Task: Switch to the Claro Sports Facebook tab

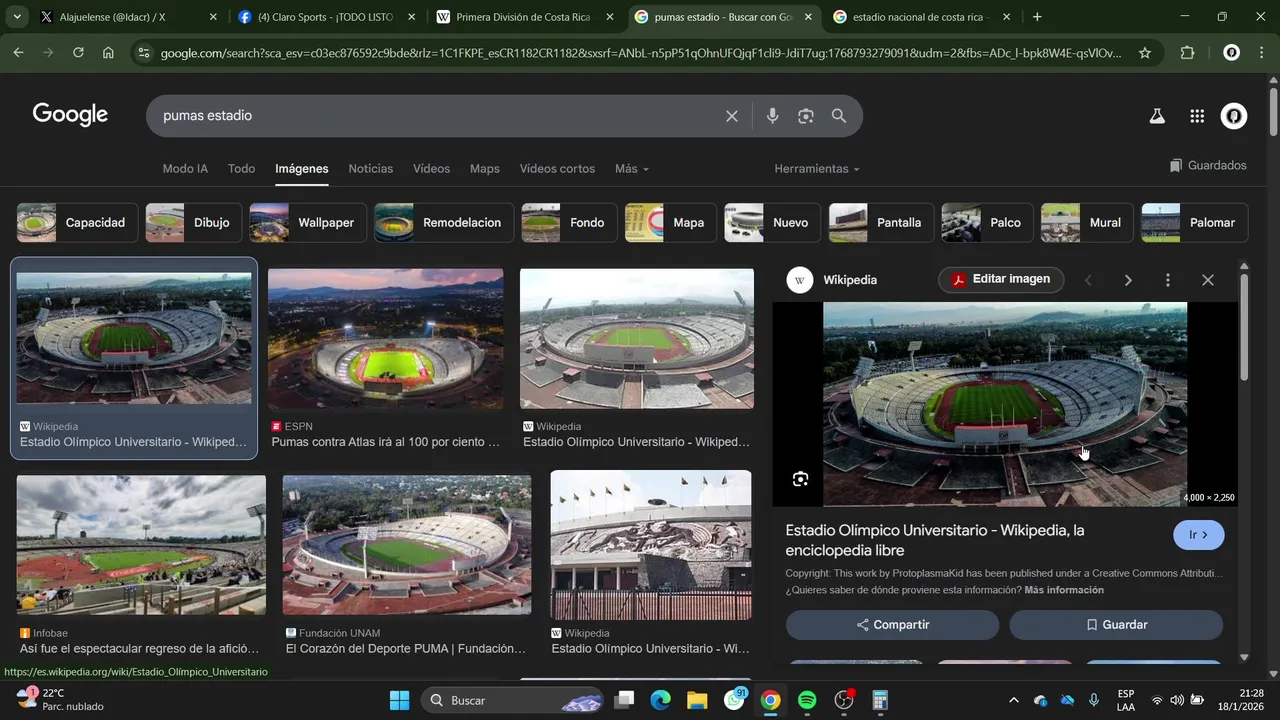Action: pos(325,17)
